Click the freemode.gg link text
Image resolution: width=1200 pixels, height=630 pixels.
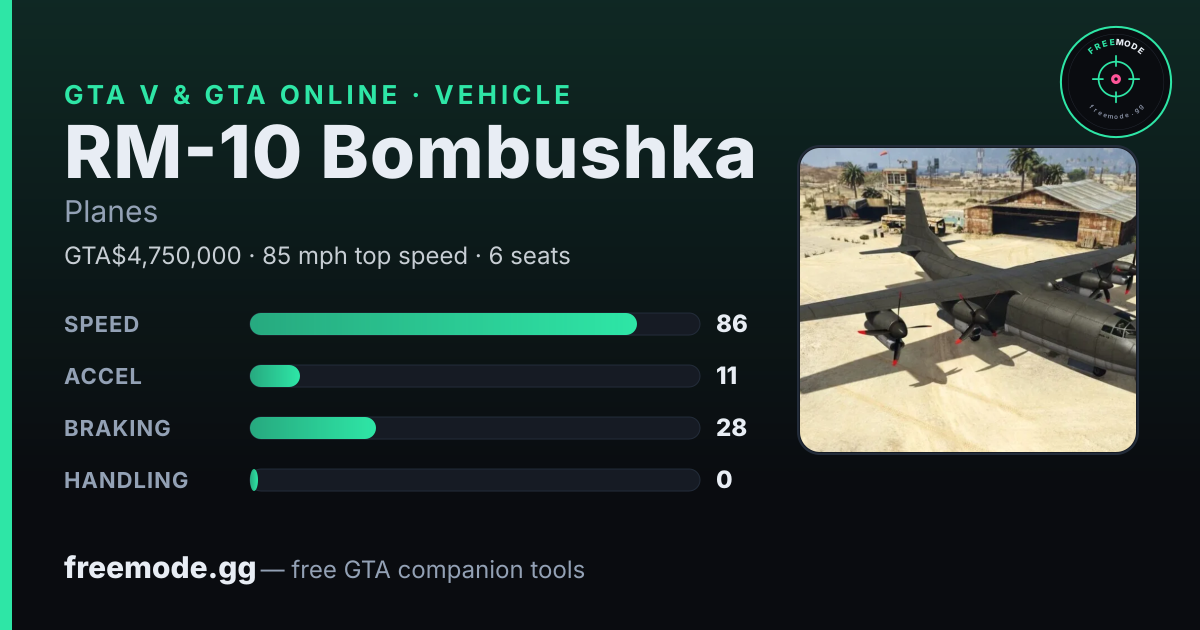160,569
